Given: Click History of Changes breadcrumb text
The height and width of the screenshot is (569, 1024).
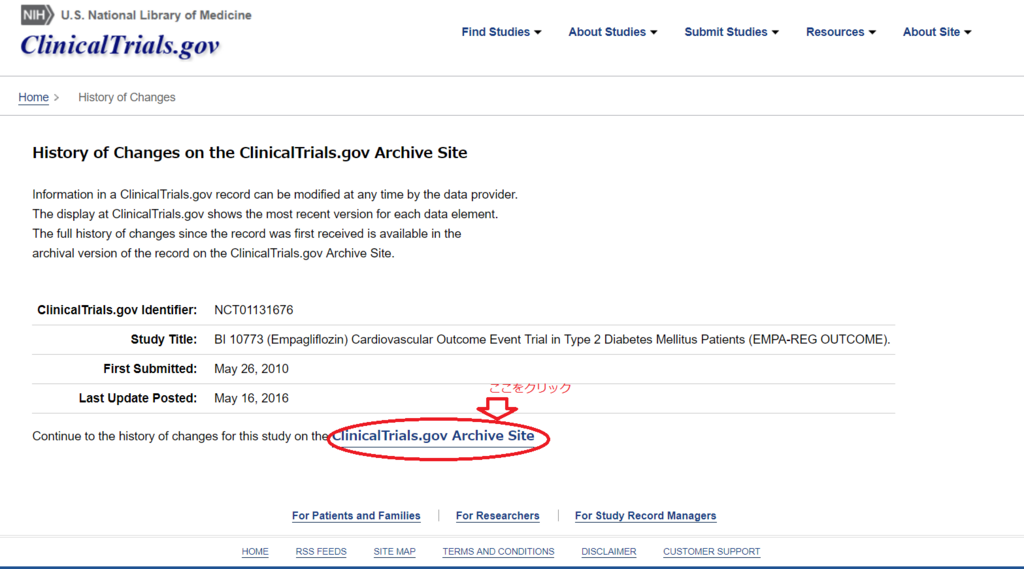Looking at the screenshot, I should [127, 97].
